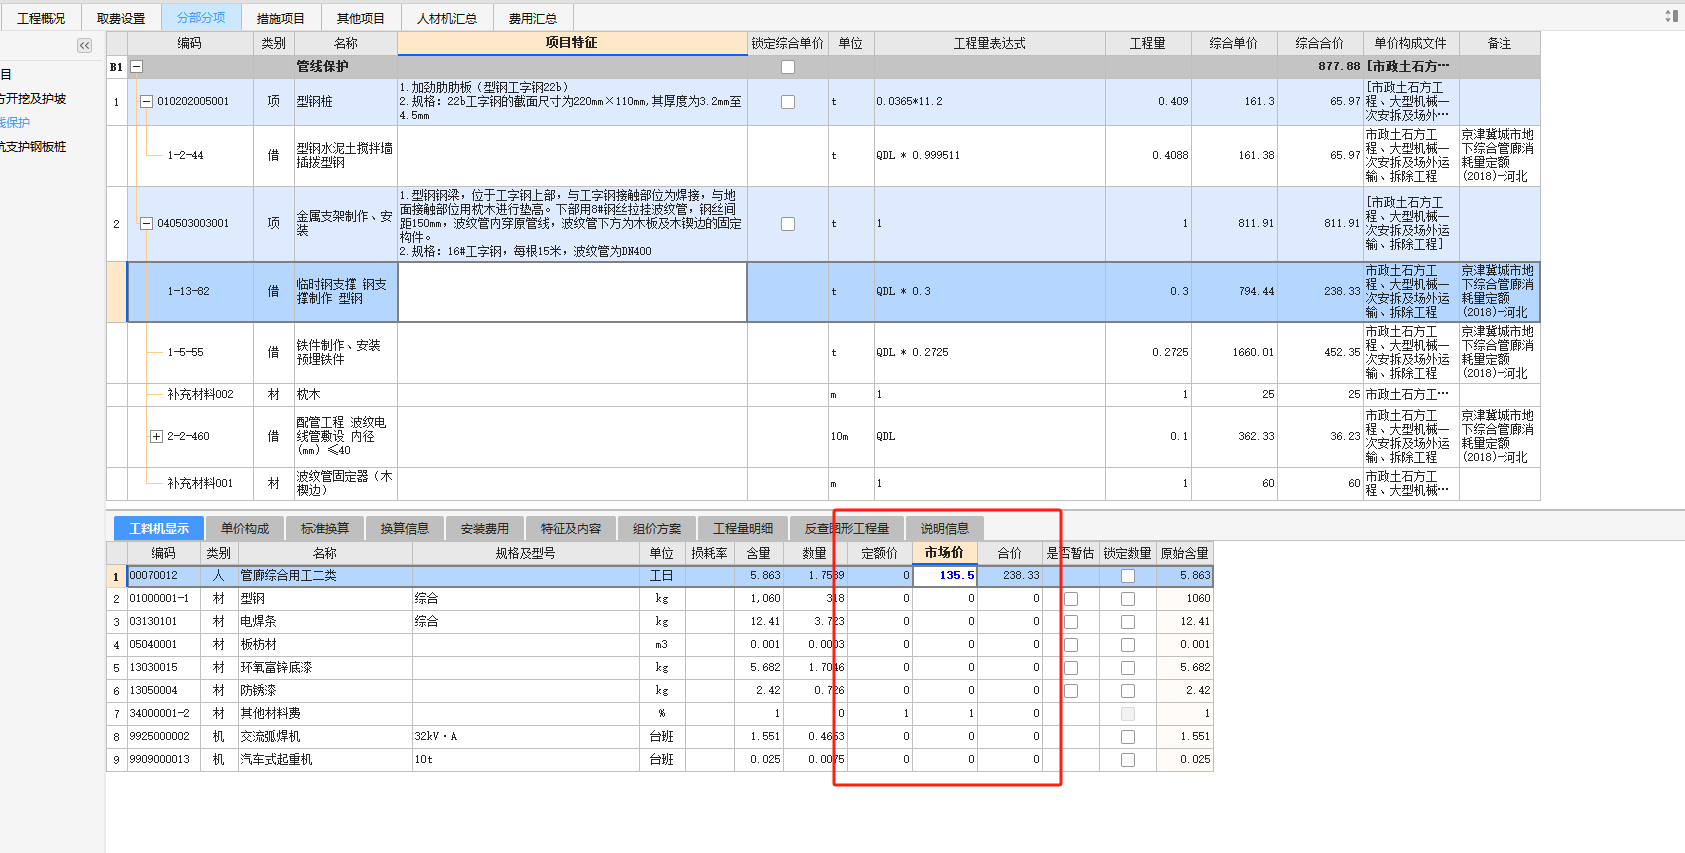Click the 综合合价 column header

click(x=1320, y=43)
